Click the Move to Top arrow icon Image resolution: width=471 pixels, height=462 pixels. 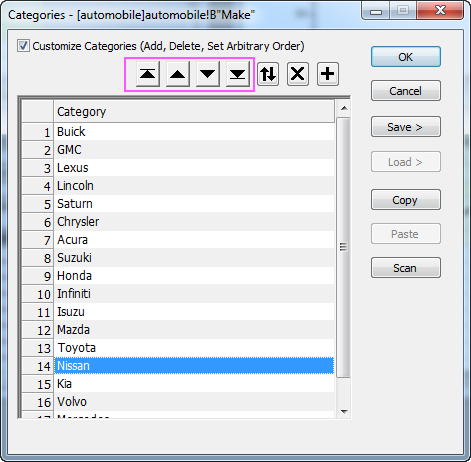click(148, 74)
